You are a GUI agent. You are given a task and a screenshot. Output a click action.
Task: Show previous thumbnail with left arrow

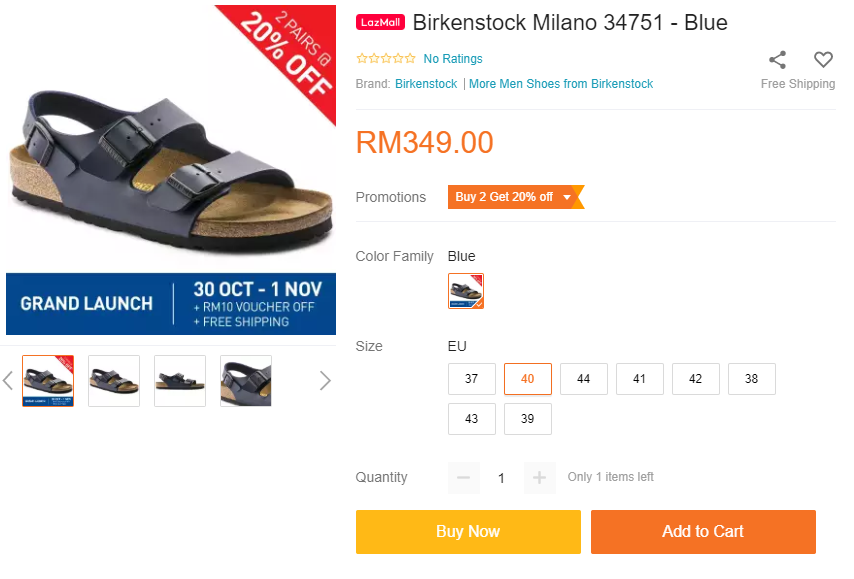pyautogui.click(x=8, y=380)
